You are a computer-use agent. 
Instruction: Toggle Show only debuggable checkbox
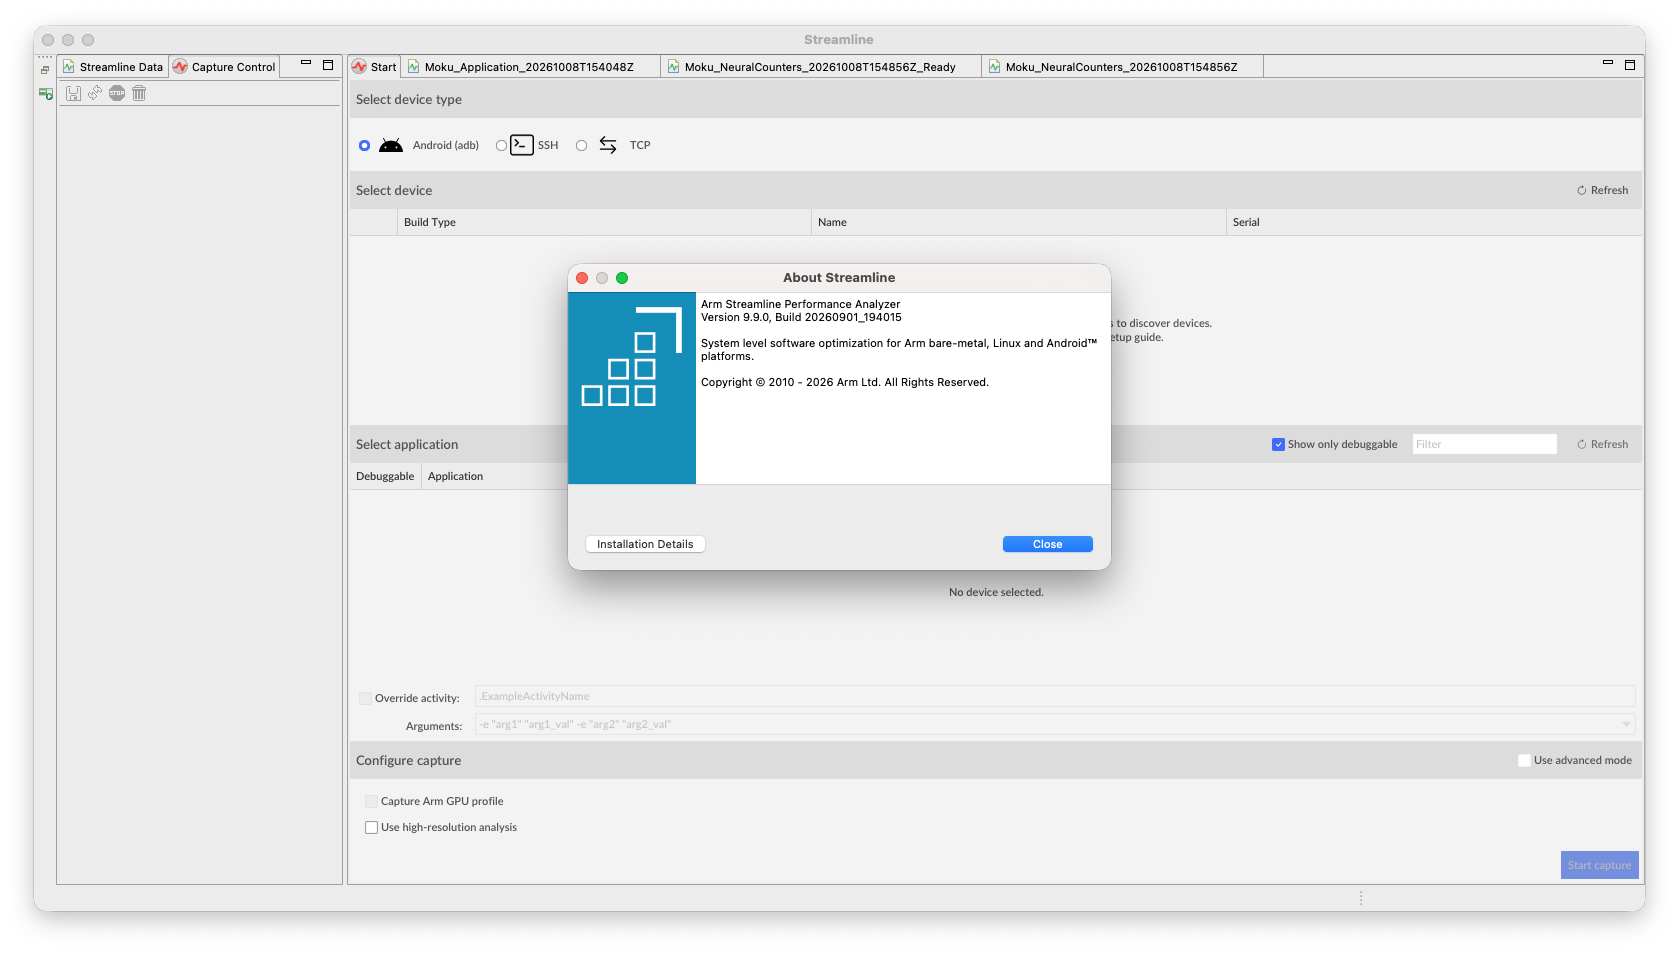pyautogui.click(x=1278, y=445)
